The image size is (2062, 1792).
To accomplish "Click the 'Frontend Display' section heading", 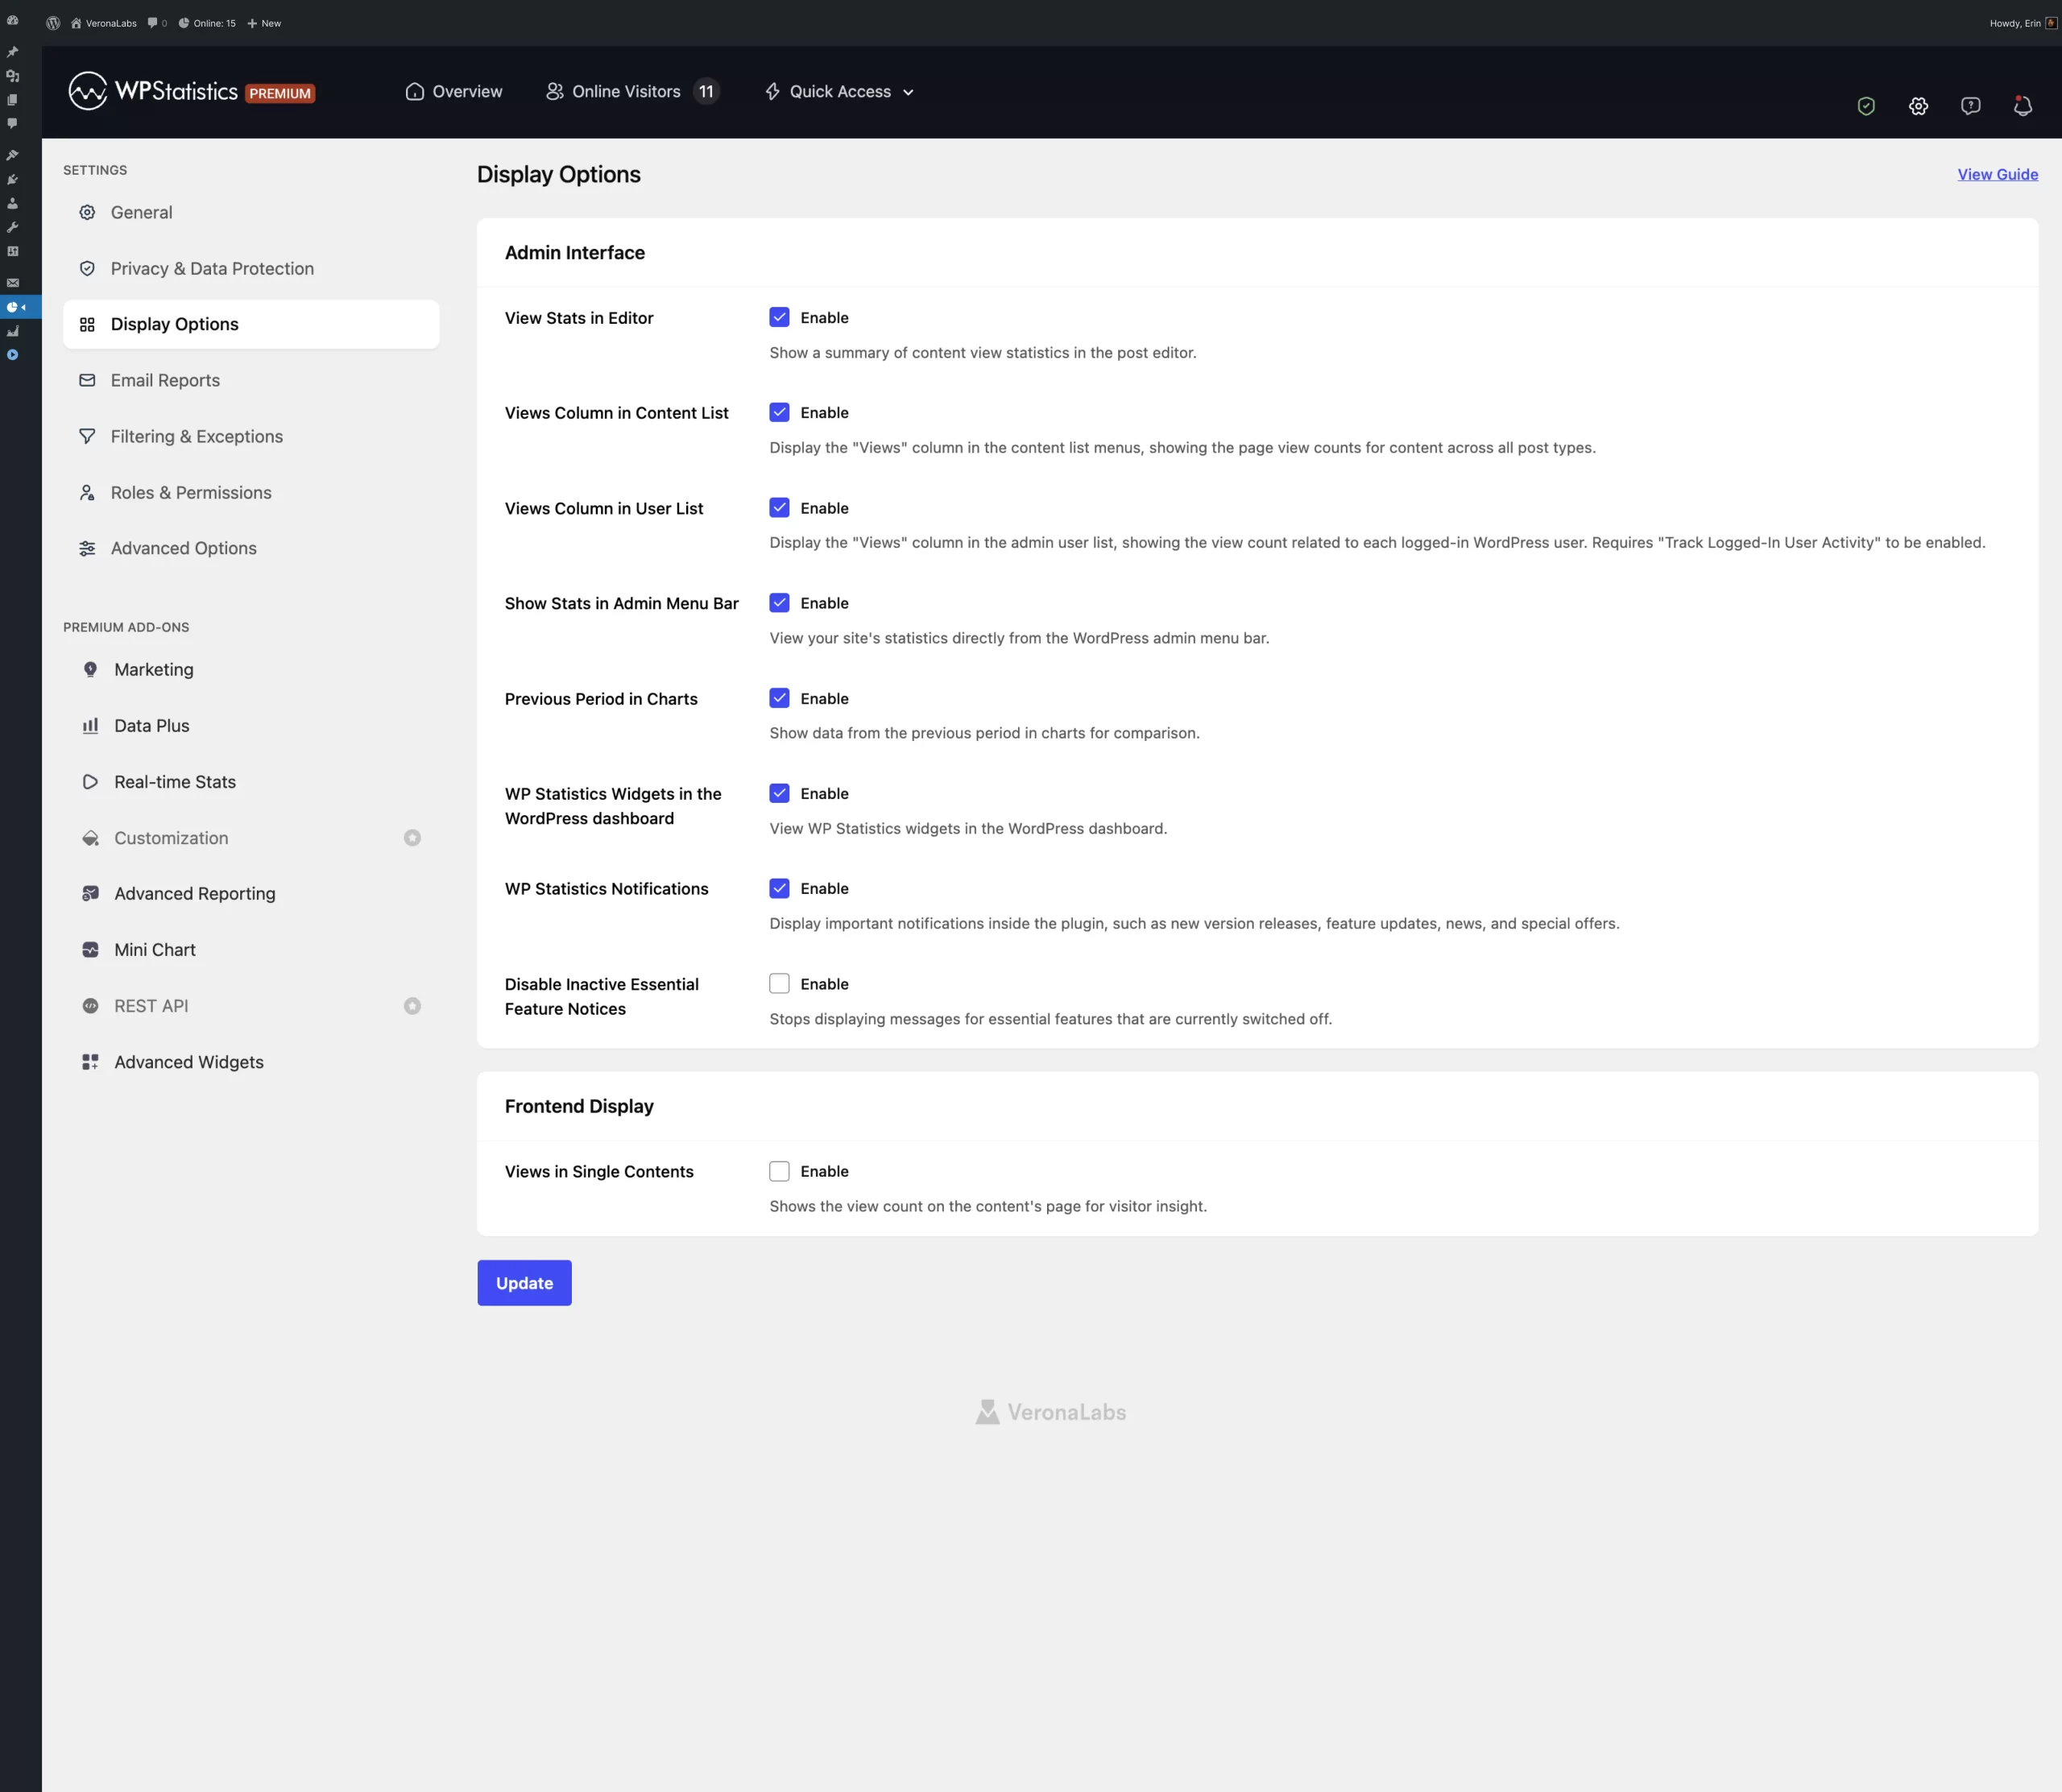I will coord(579,1106).
